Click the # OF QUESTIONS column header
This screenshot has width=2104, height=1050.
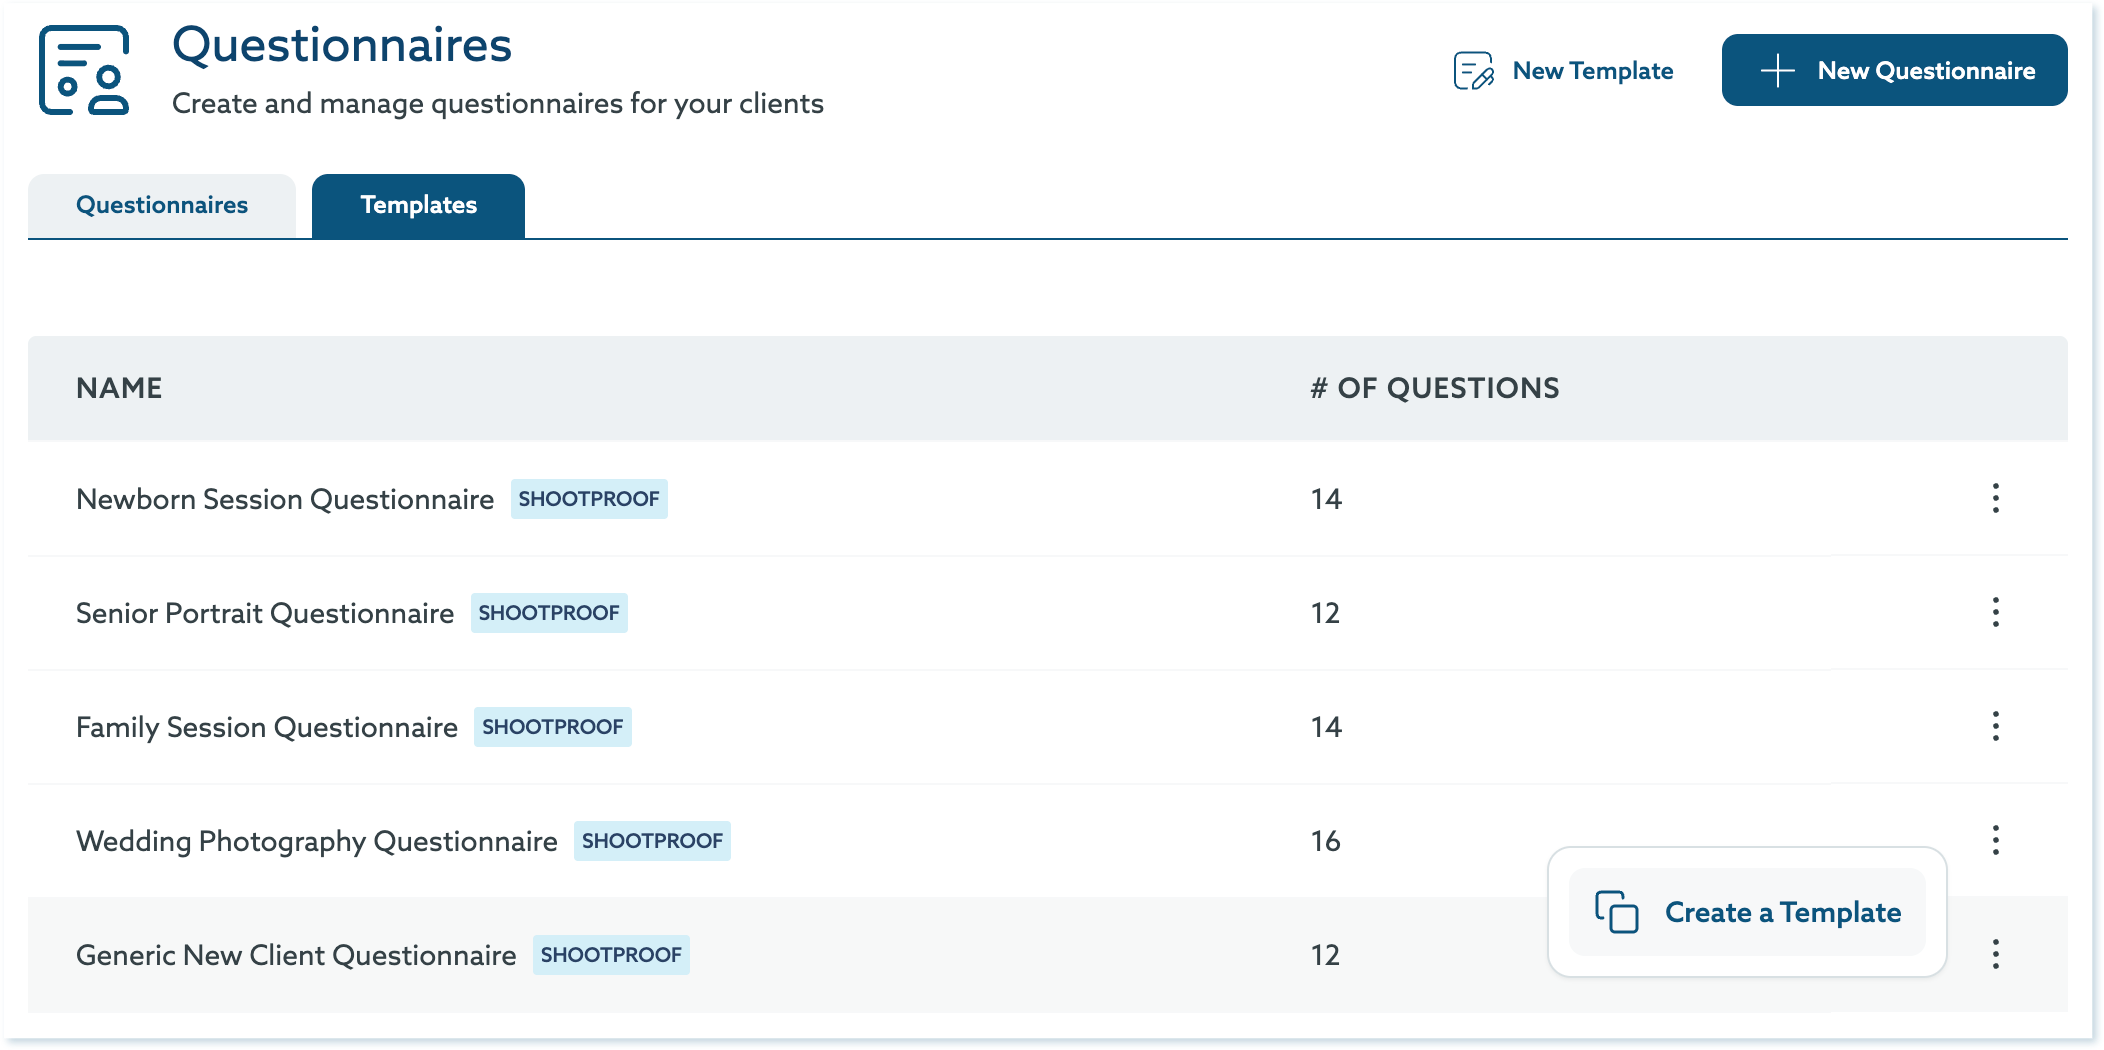point(1434,388)
